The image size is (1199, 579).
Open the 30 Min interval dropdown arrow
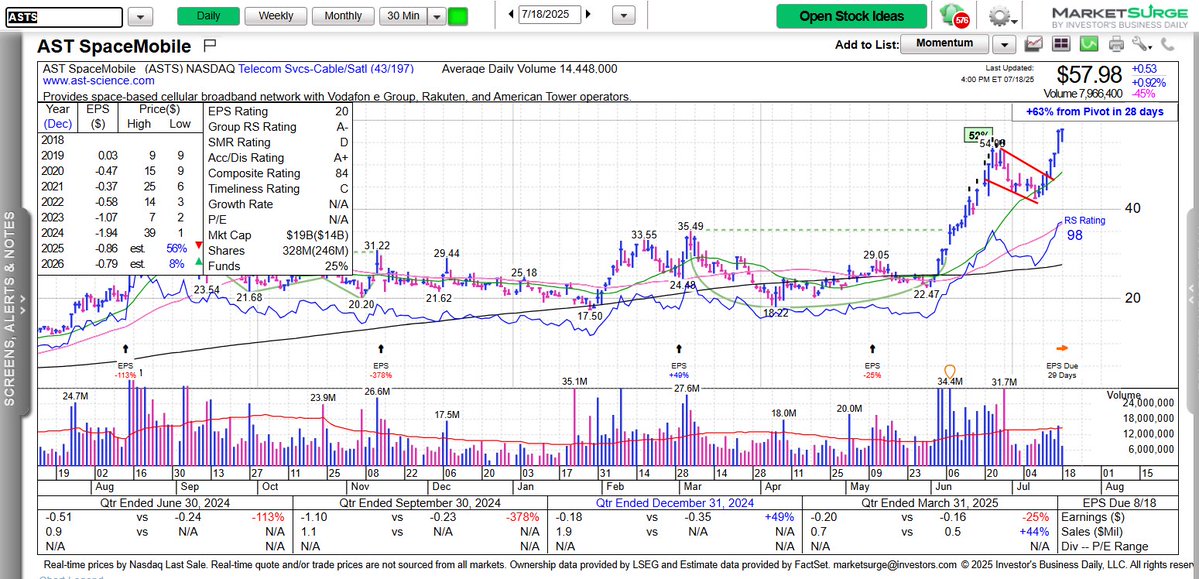(x=437, y=16)
